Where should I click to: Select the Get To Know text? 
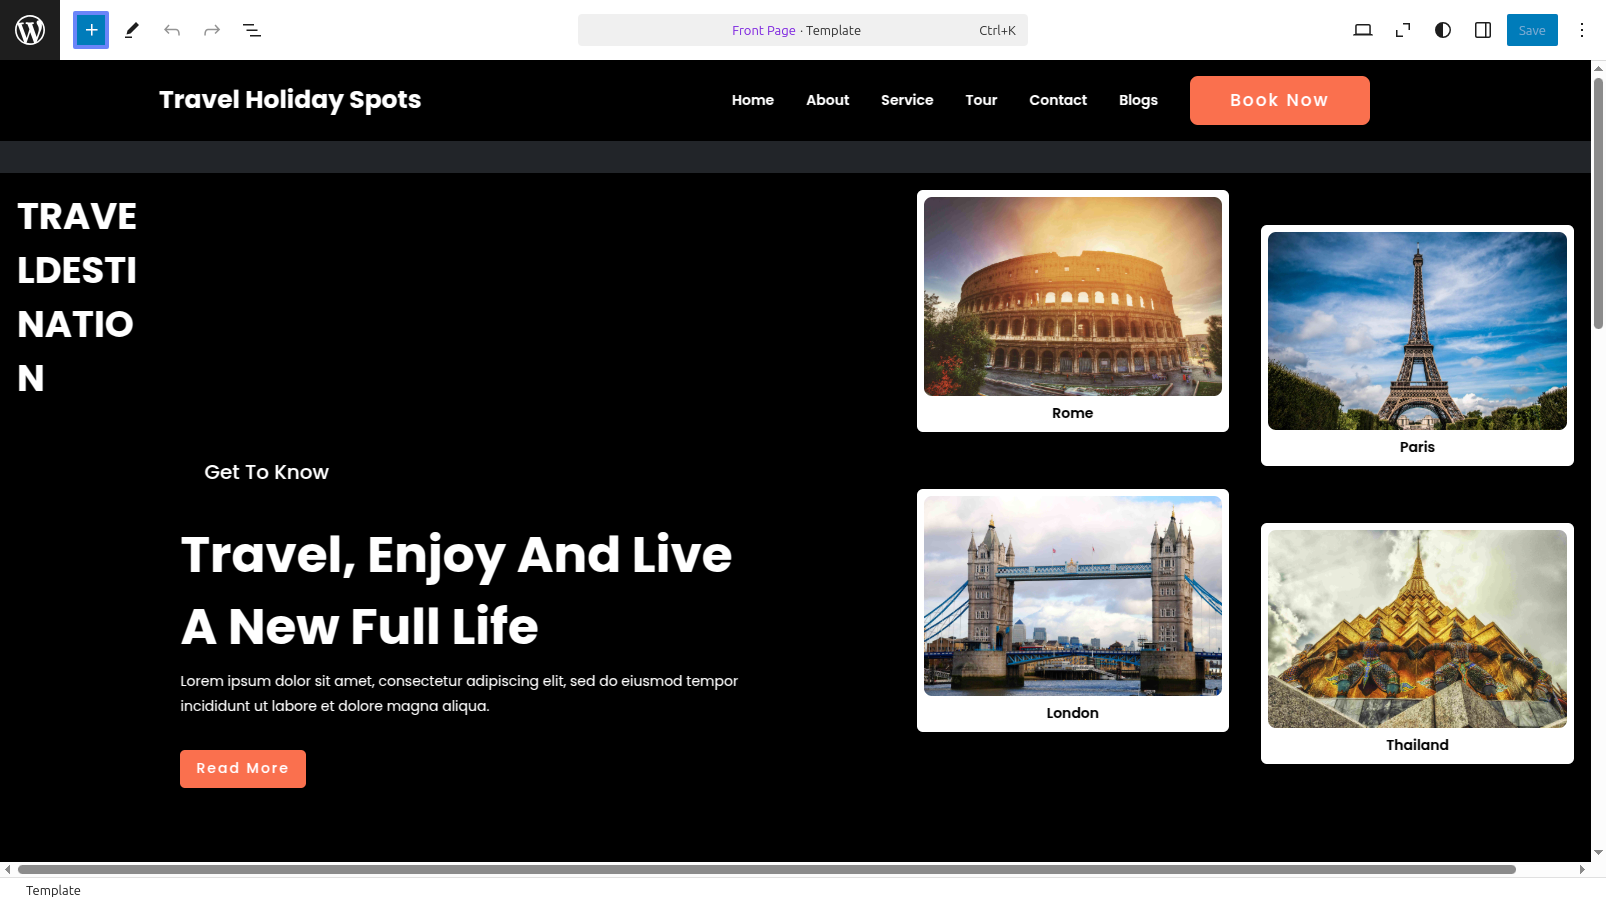[x=266, y=472]
